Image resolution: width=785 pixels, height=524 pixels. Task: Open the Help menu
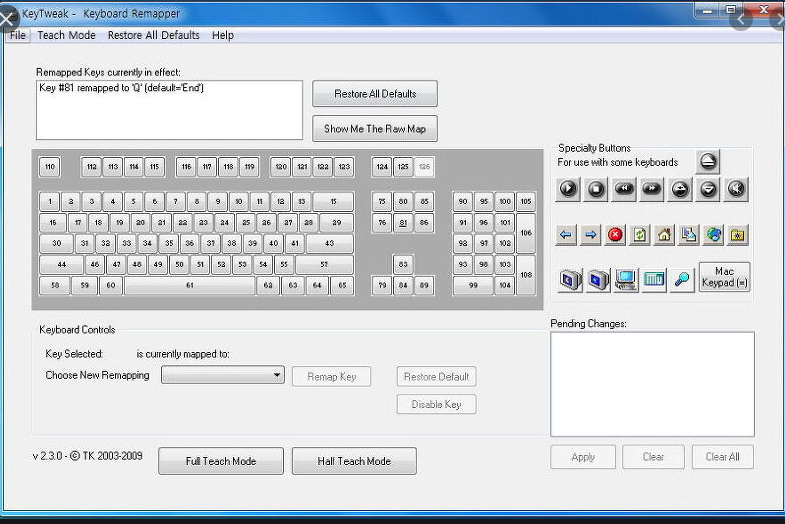tap(223, 35)
